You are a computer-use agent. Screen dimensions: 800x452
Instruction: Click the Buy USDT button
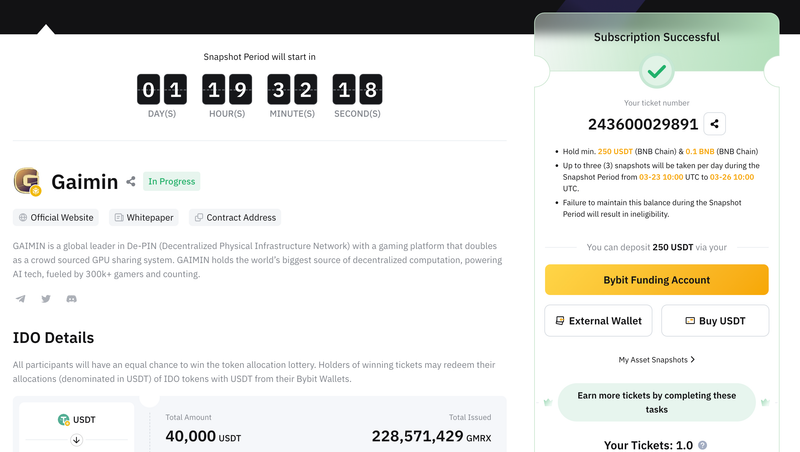click(x=715, y=321)
